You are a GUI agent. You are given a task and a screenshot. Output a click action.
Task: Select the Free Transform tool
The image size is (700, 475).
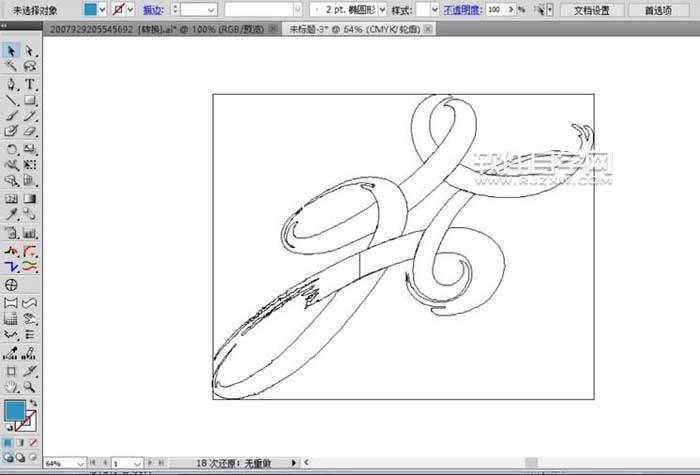(x=29, y=165)
